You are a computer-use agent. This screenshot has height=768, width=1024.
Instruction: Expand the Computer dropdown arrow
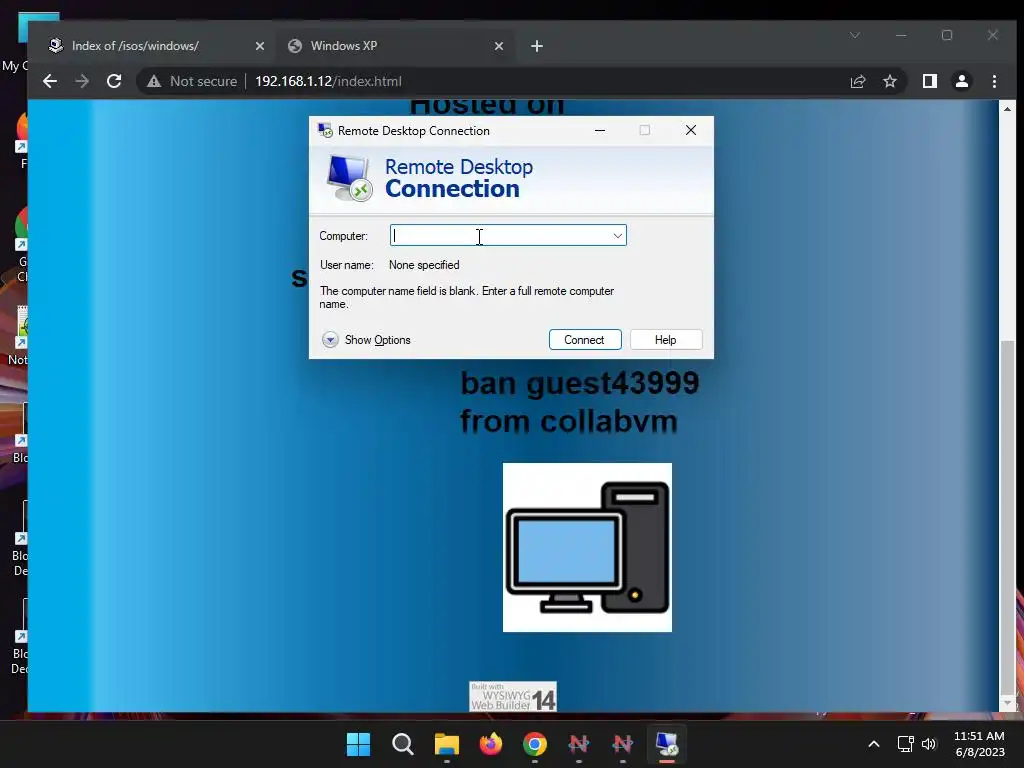[617, 235]
